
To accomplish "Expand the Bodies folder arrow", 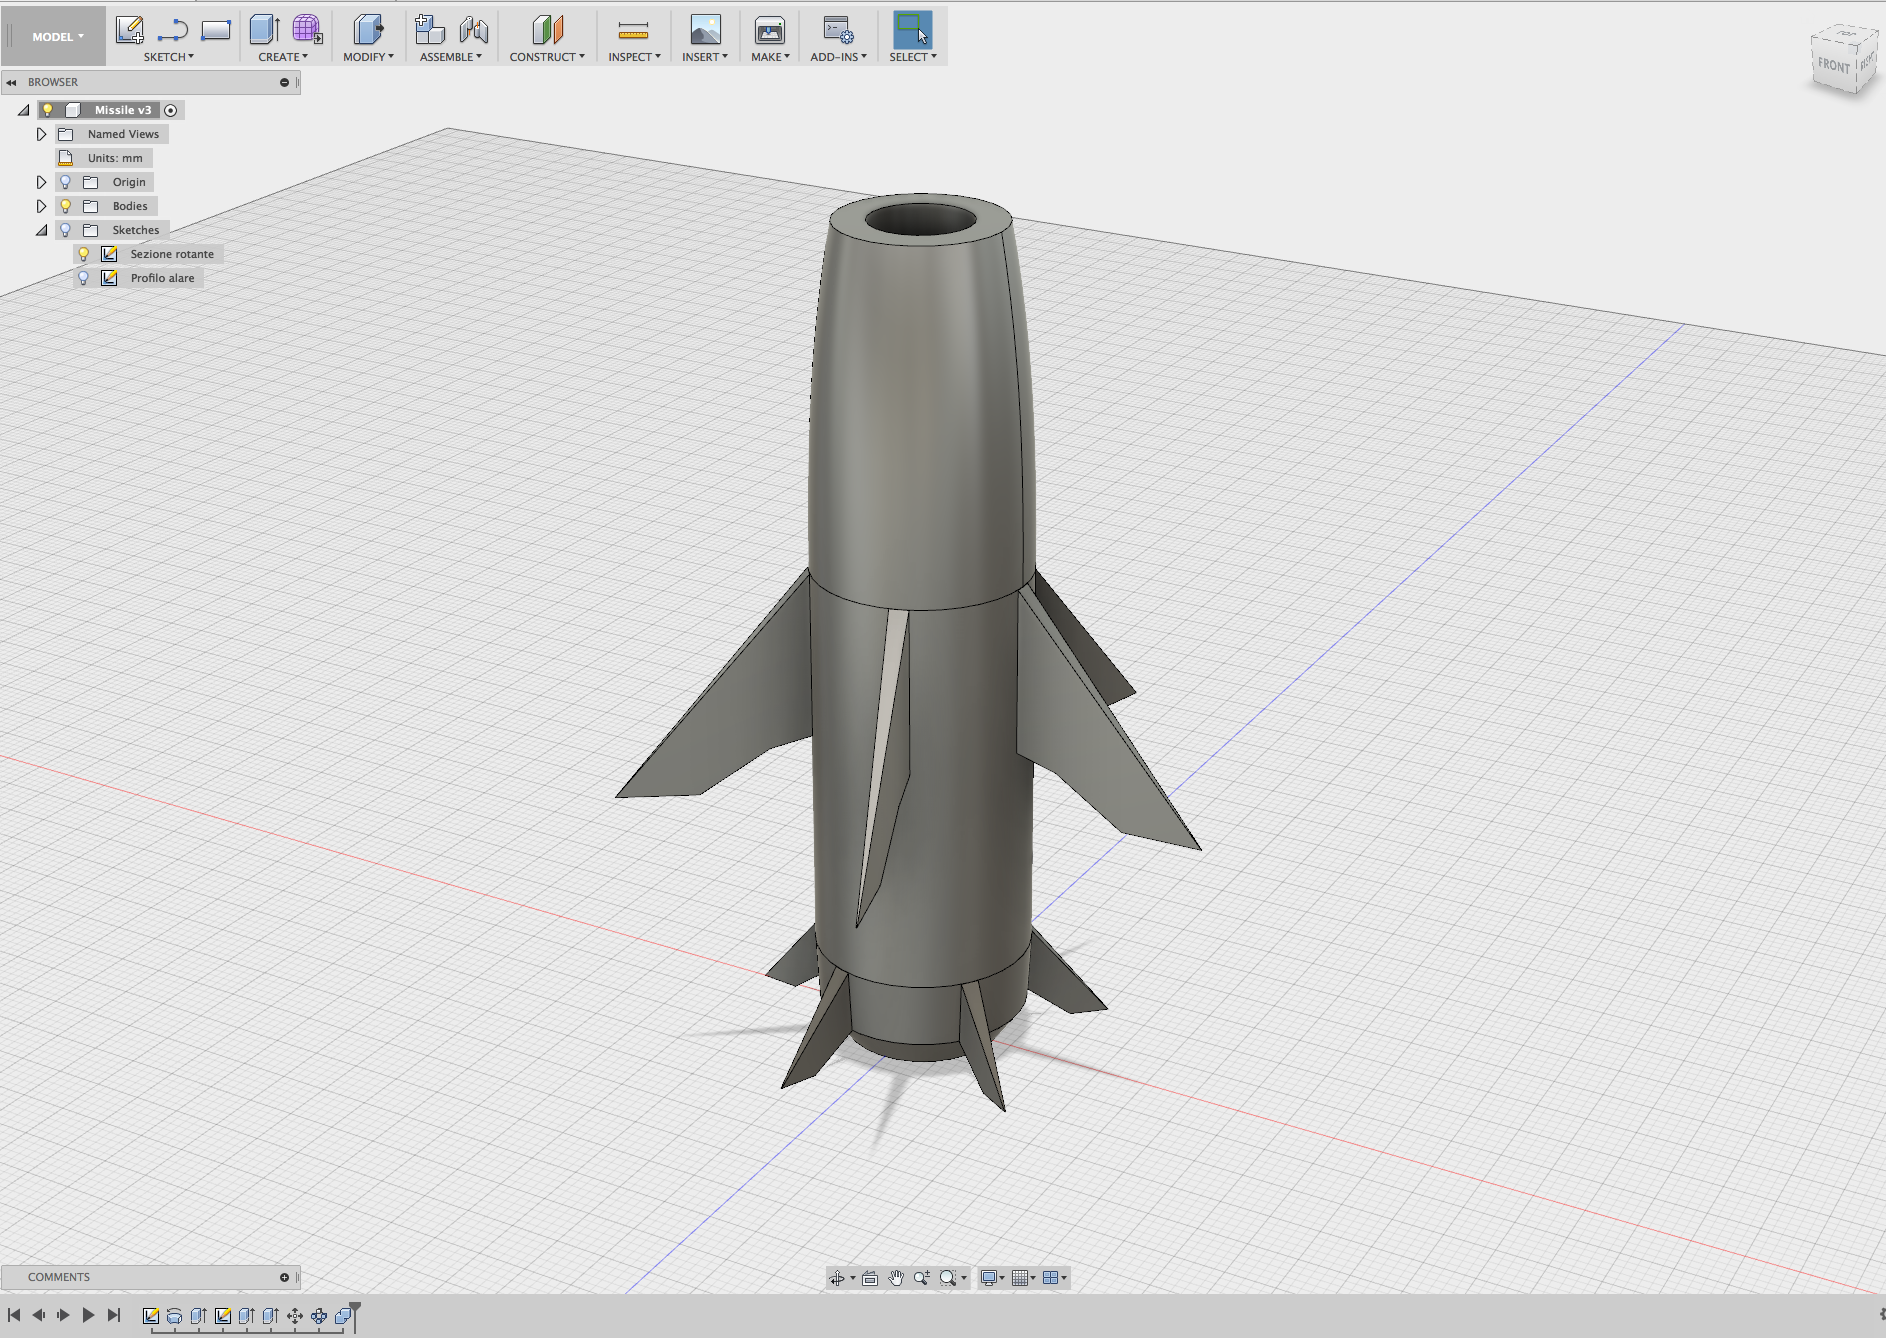I will 41,206.
